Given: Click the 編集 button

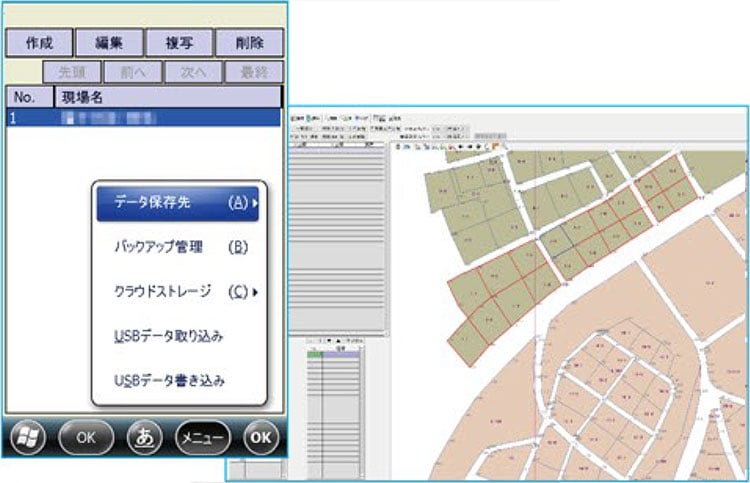Looking at the screenshot, I should pyautogui.click(x=108, y=43).
